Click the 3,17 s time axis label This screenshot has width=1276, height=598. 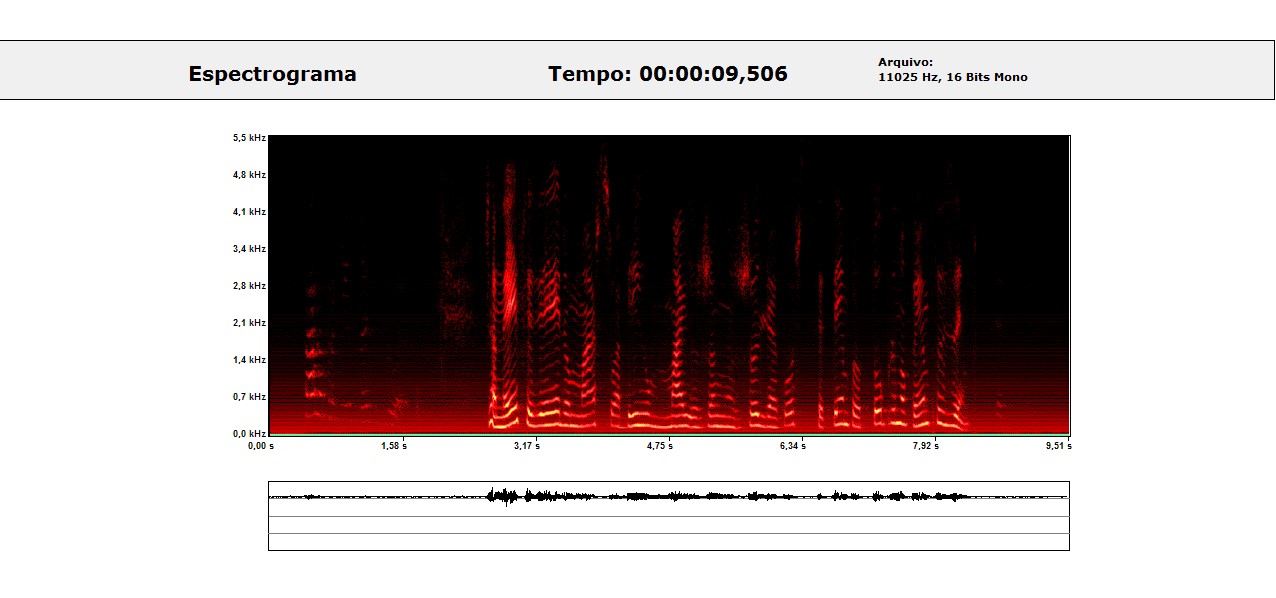pos(527,446)
